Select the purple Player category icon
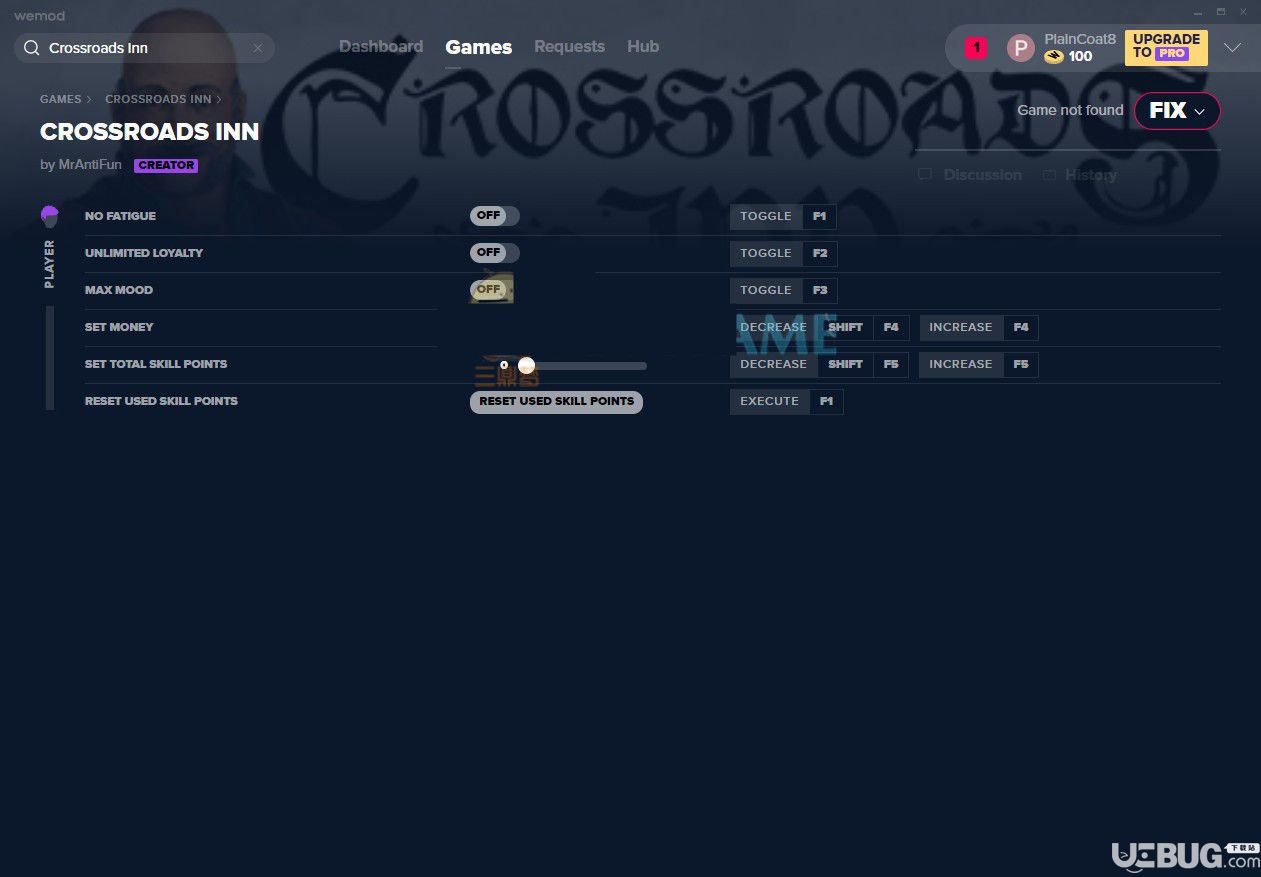 pyautogui.click(x=49, y=216)
